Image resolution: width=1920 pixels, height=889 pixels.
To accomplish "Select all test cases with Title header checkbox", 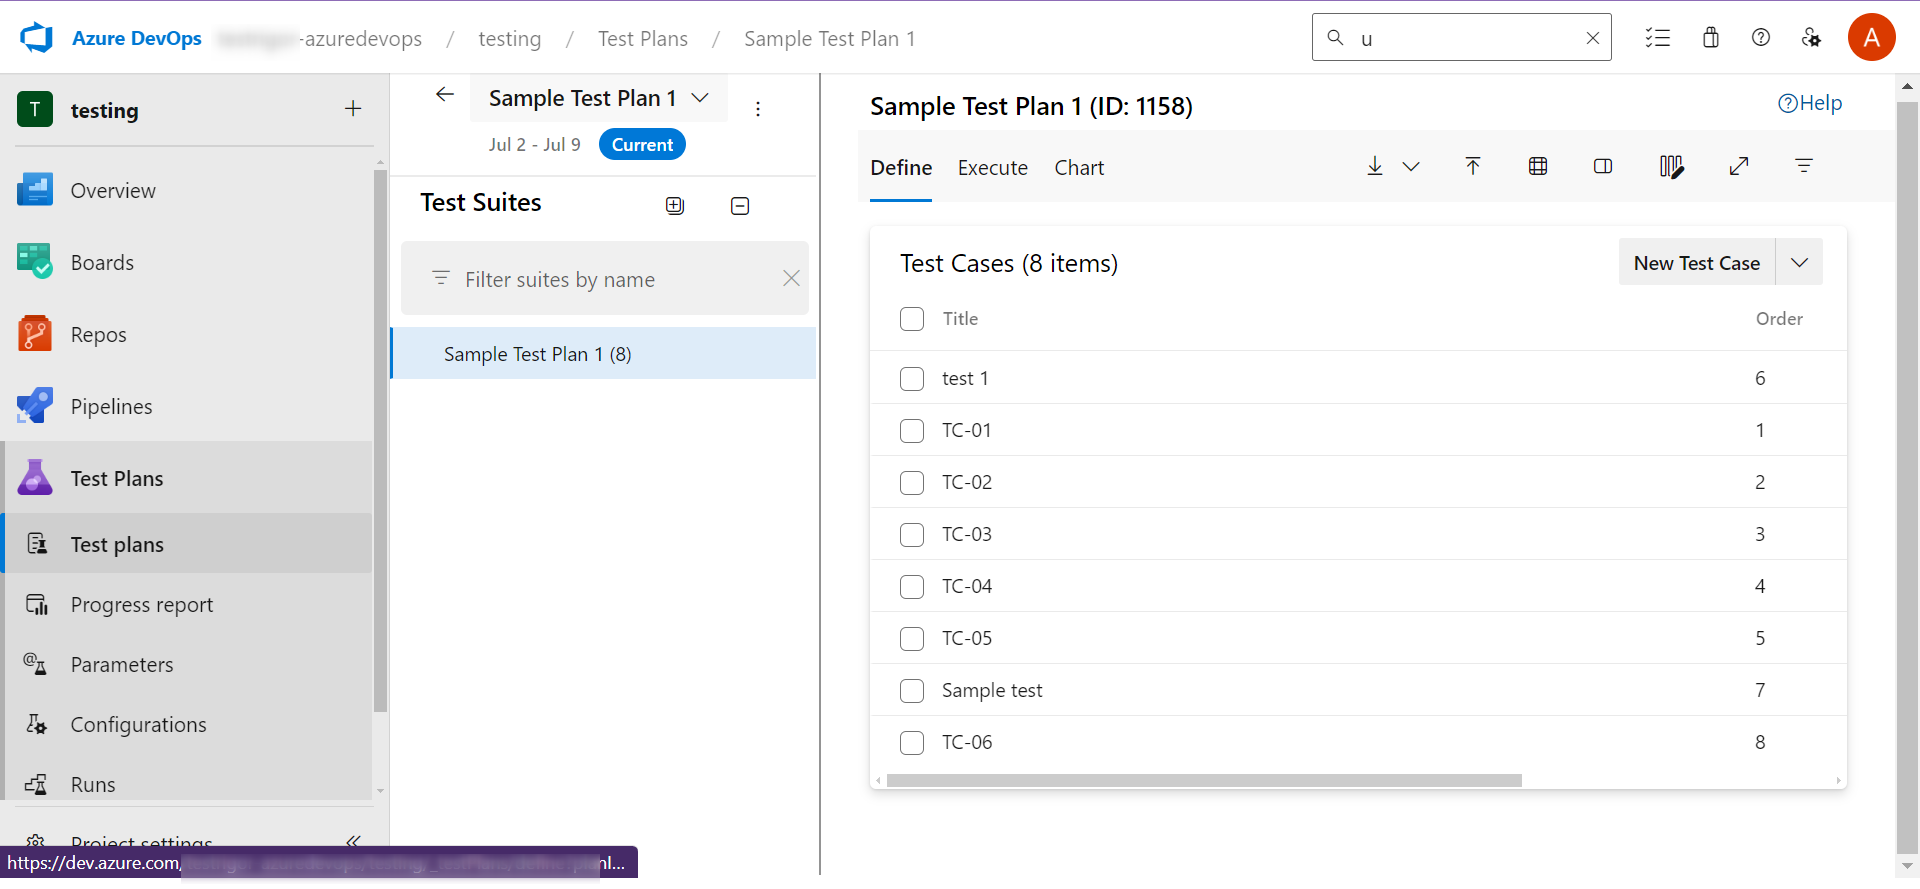I will pos(912,319).
